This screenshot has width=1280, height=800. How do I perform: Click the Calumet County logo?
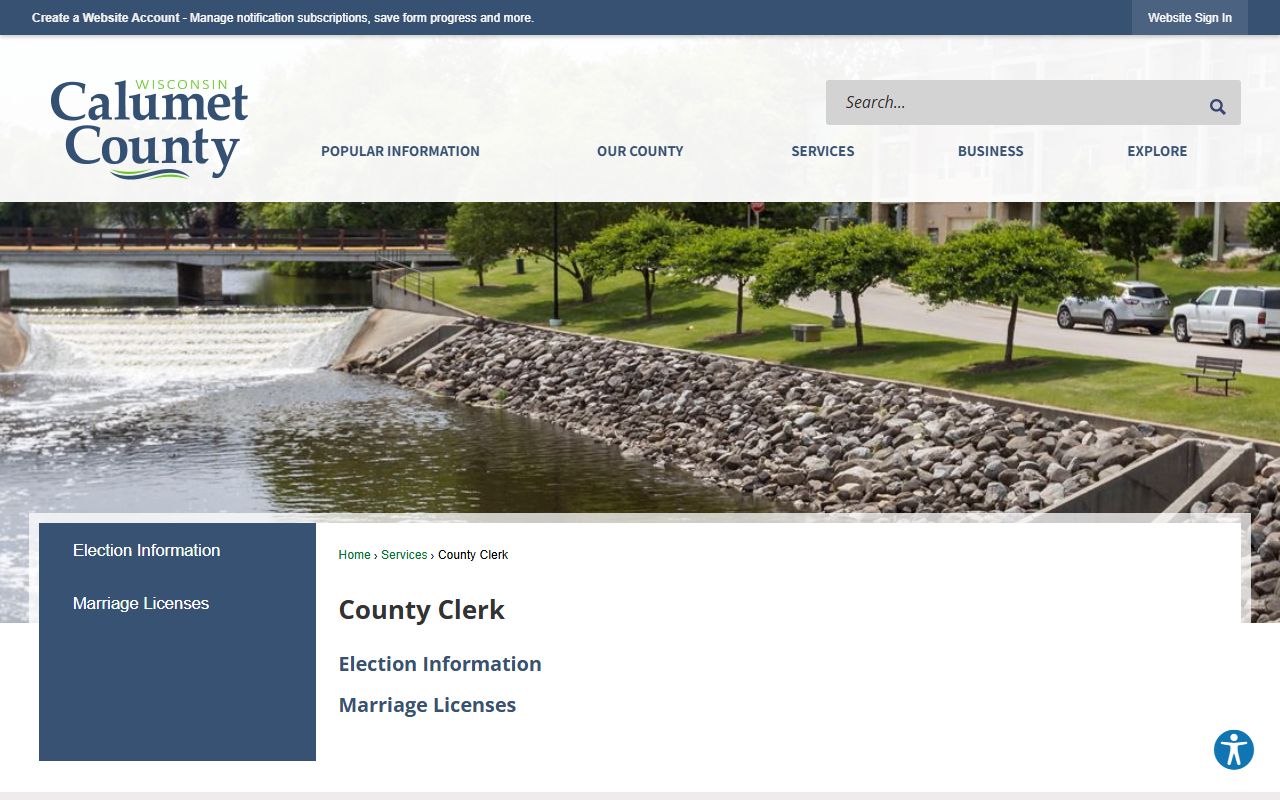pos(149,129)
